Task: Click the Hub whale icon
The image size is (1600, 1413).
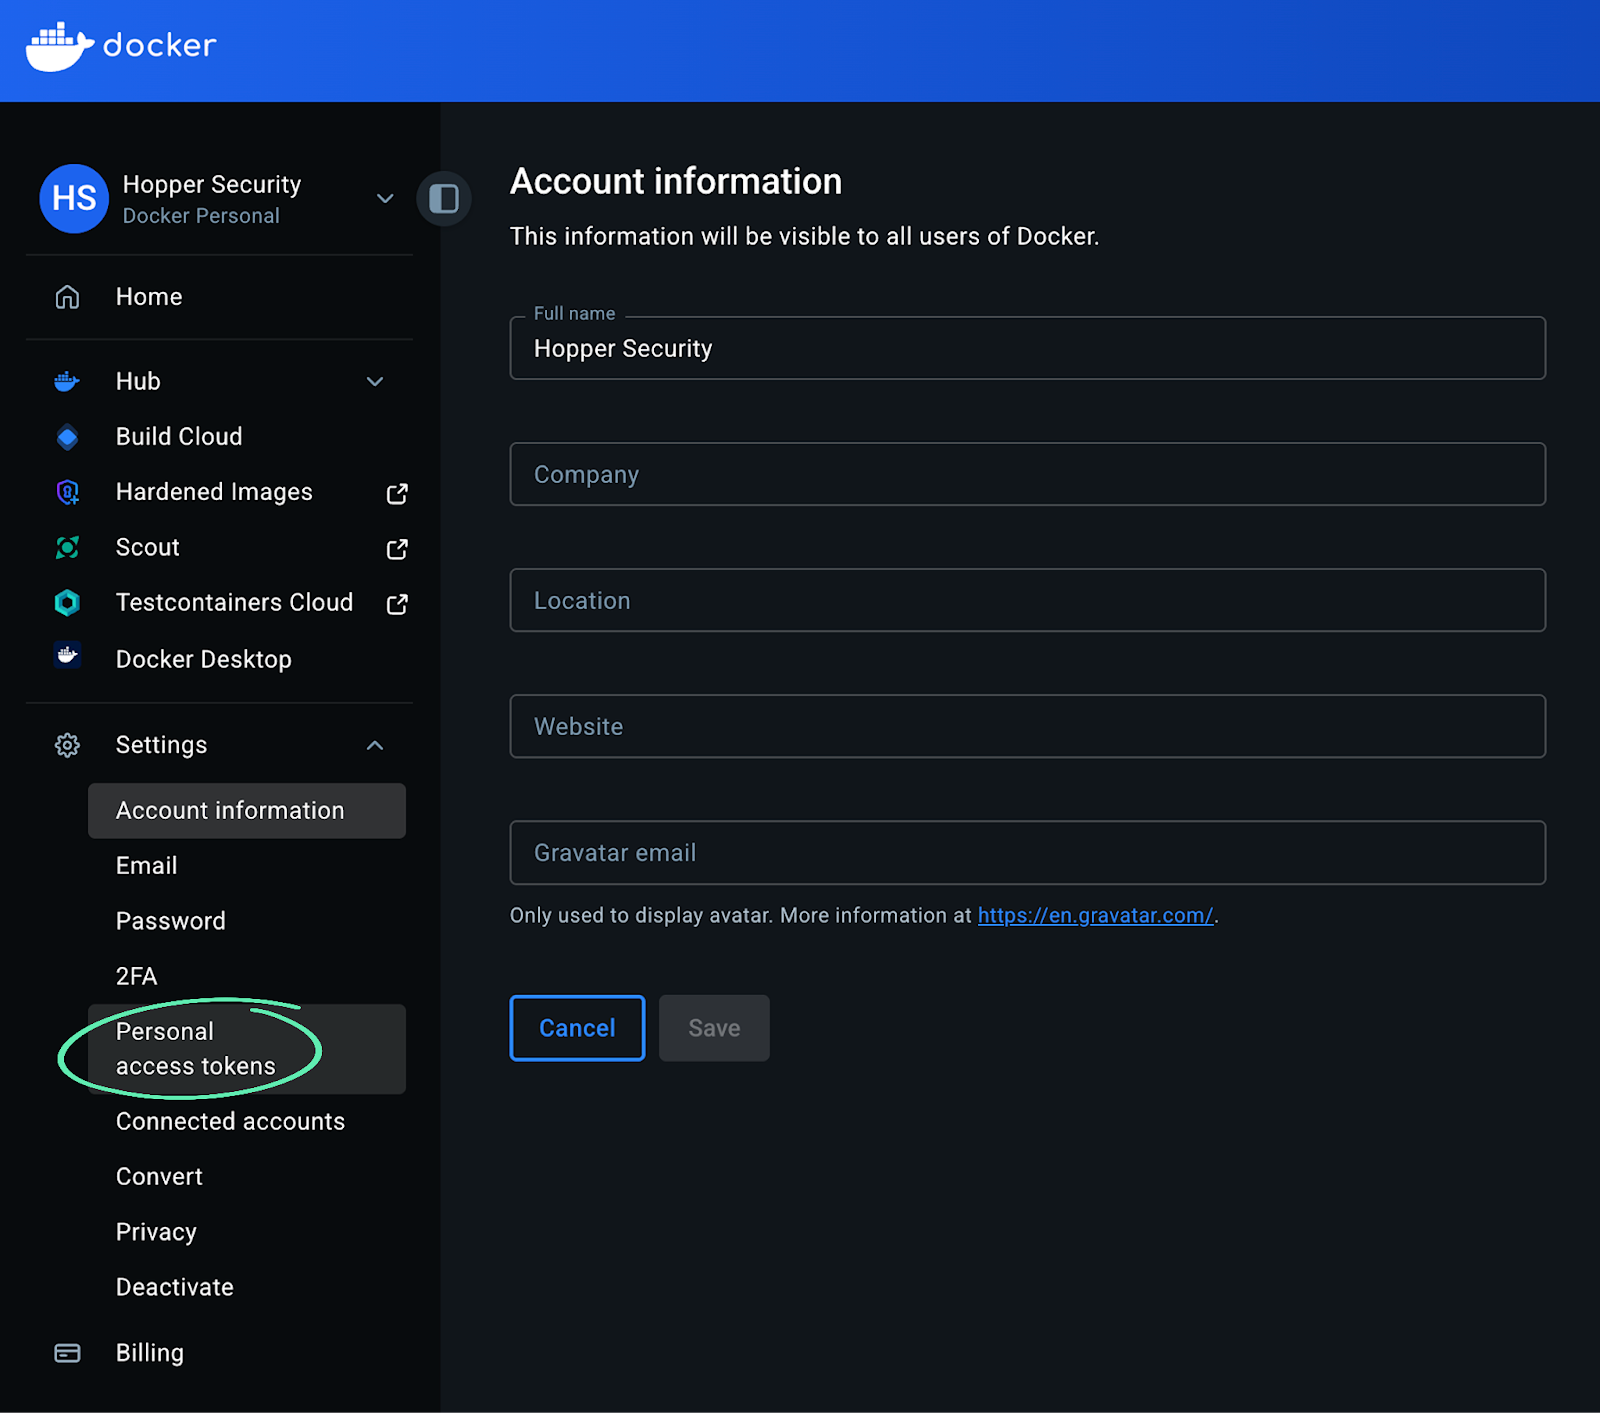Action: (67, 381)
